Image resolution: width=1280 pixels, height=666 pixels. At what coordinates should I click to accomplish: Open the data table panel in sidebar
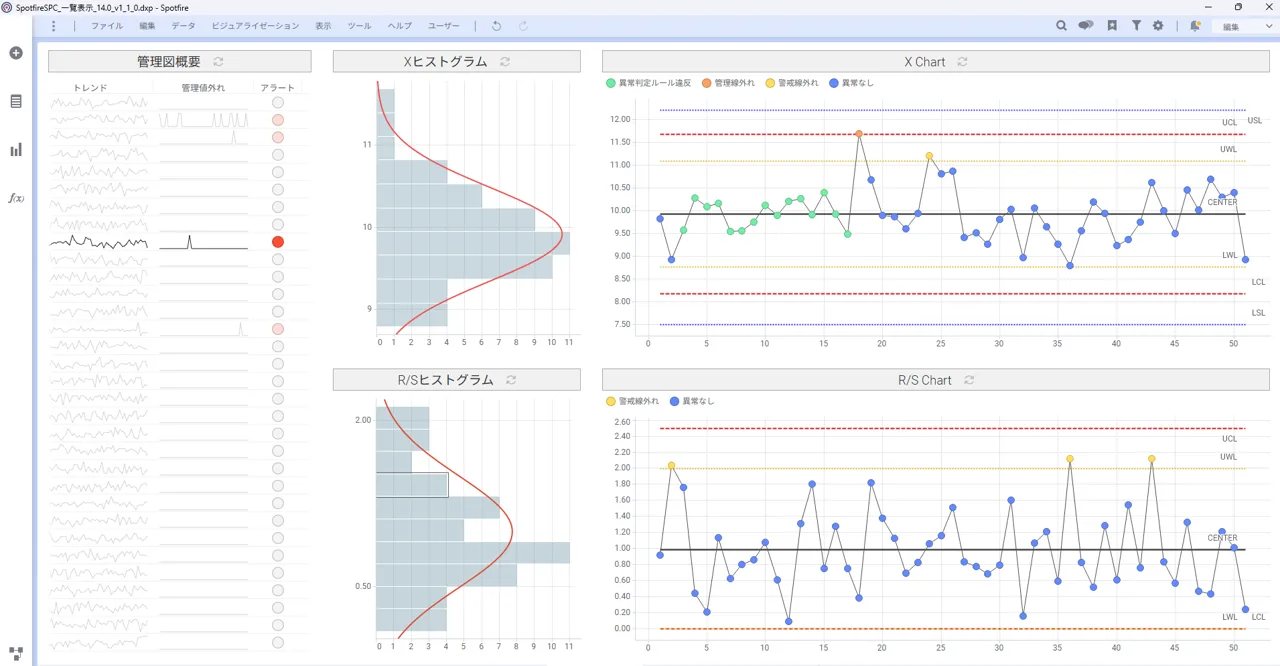click(16, 101)
